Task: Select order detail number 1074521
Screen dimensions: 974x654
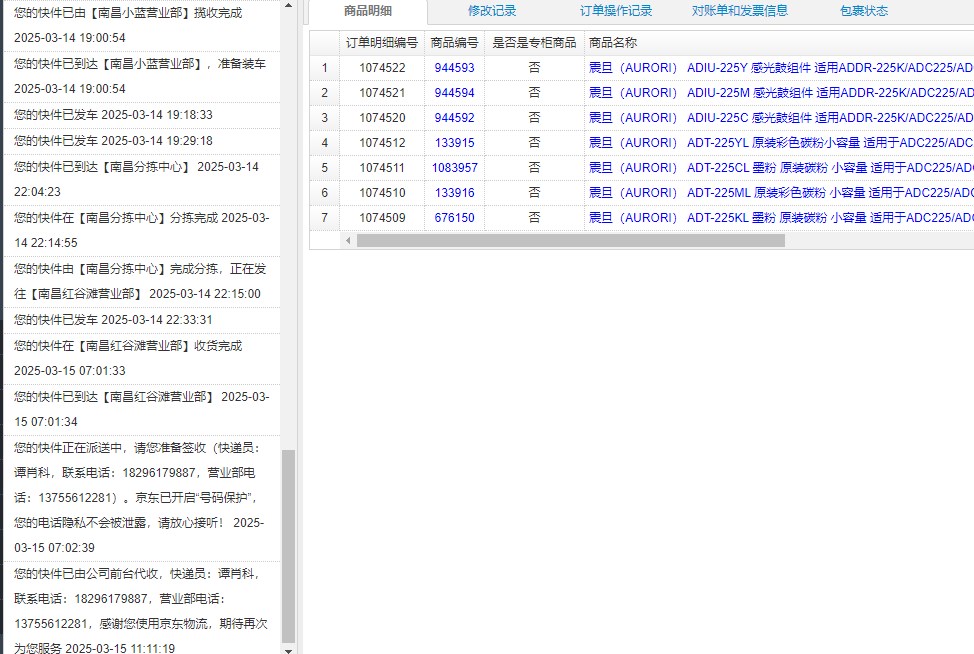Action: (382, 93)
